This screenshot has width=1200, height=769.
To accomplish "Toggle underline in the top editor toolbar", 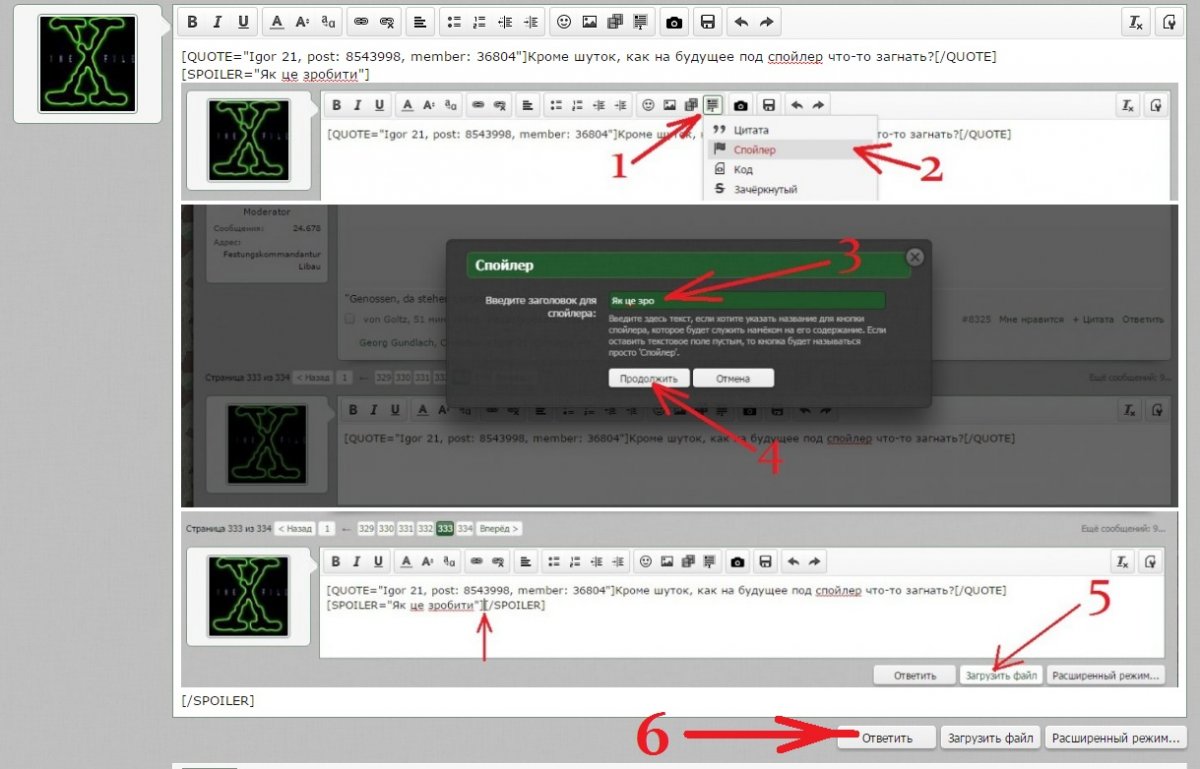I will [243, 21].
